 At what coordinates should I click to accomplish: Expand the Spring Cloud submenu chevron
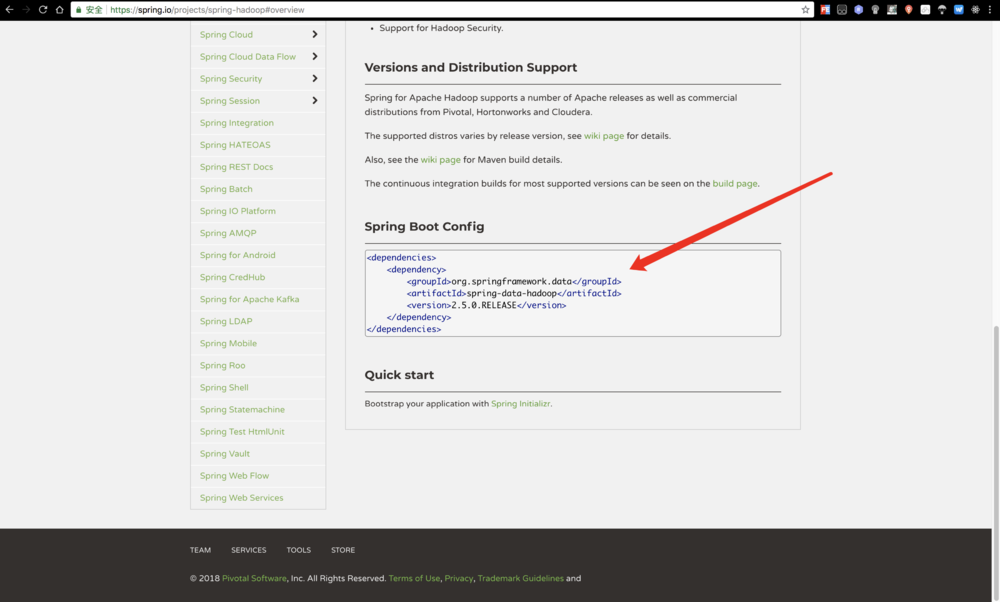click(314, 34)
